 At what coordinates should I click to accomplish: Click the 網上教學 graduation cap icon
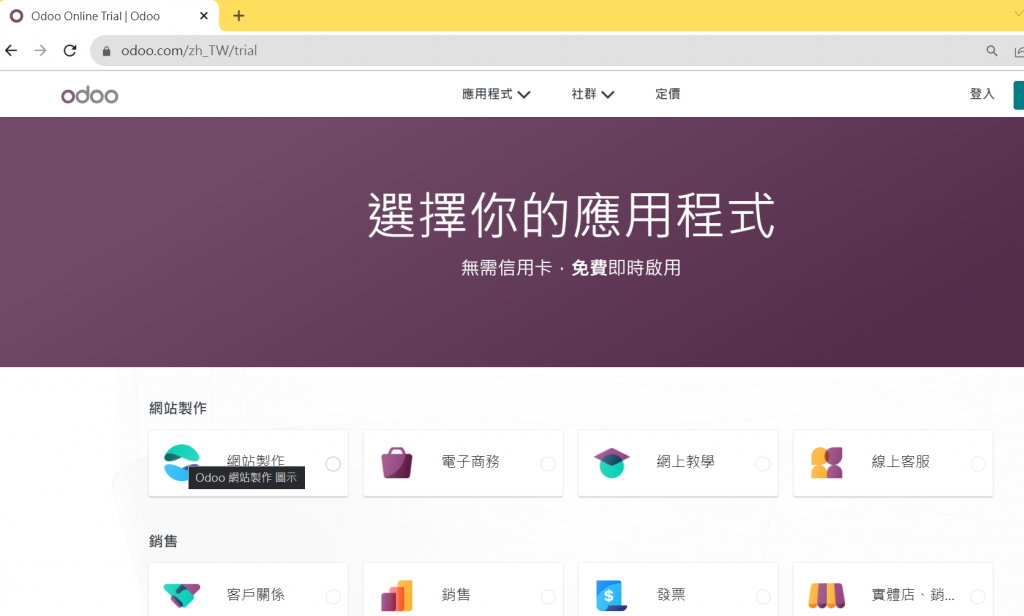(611, 462)
